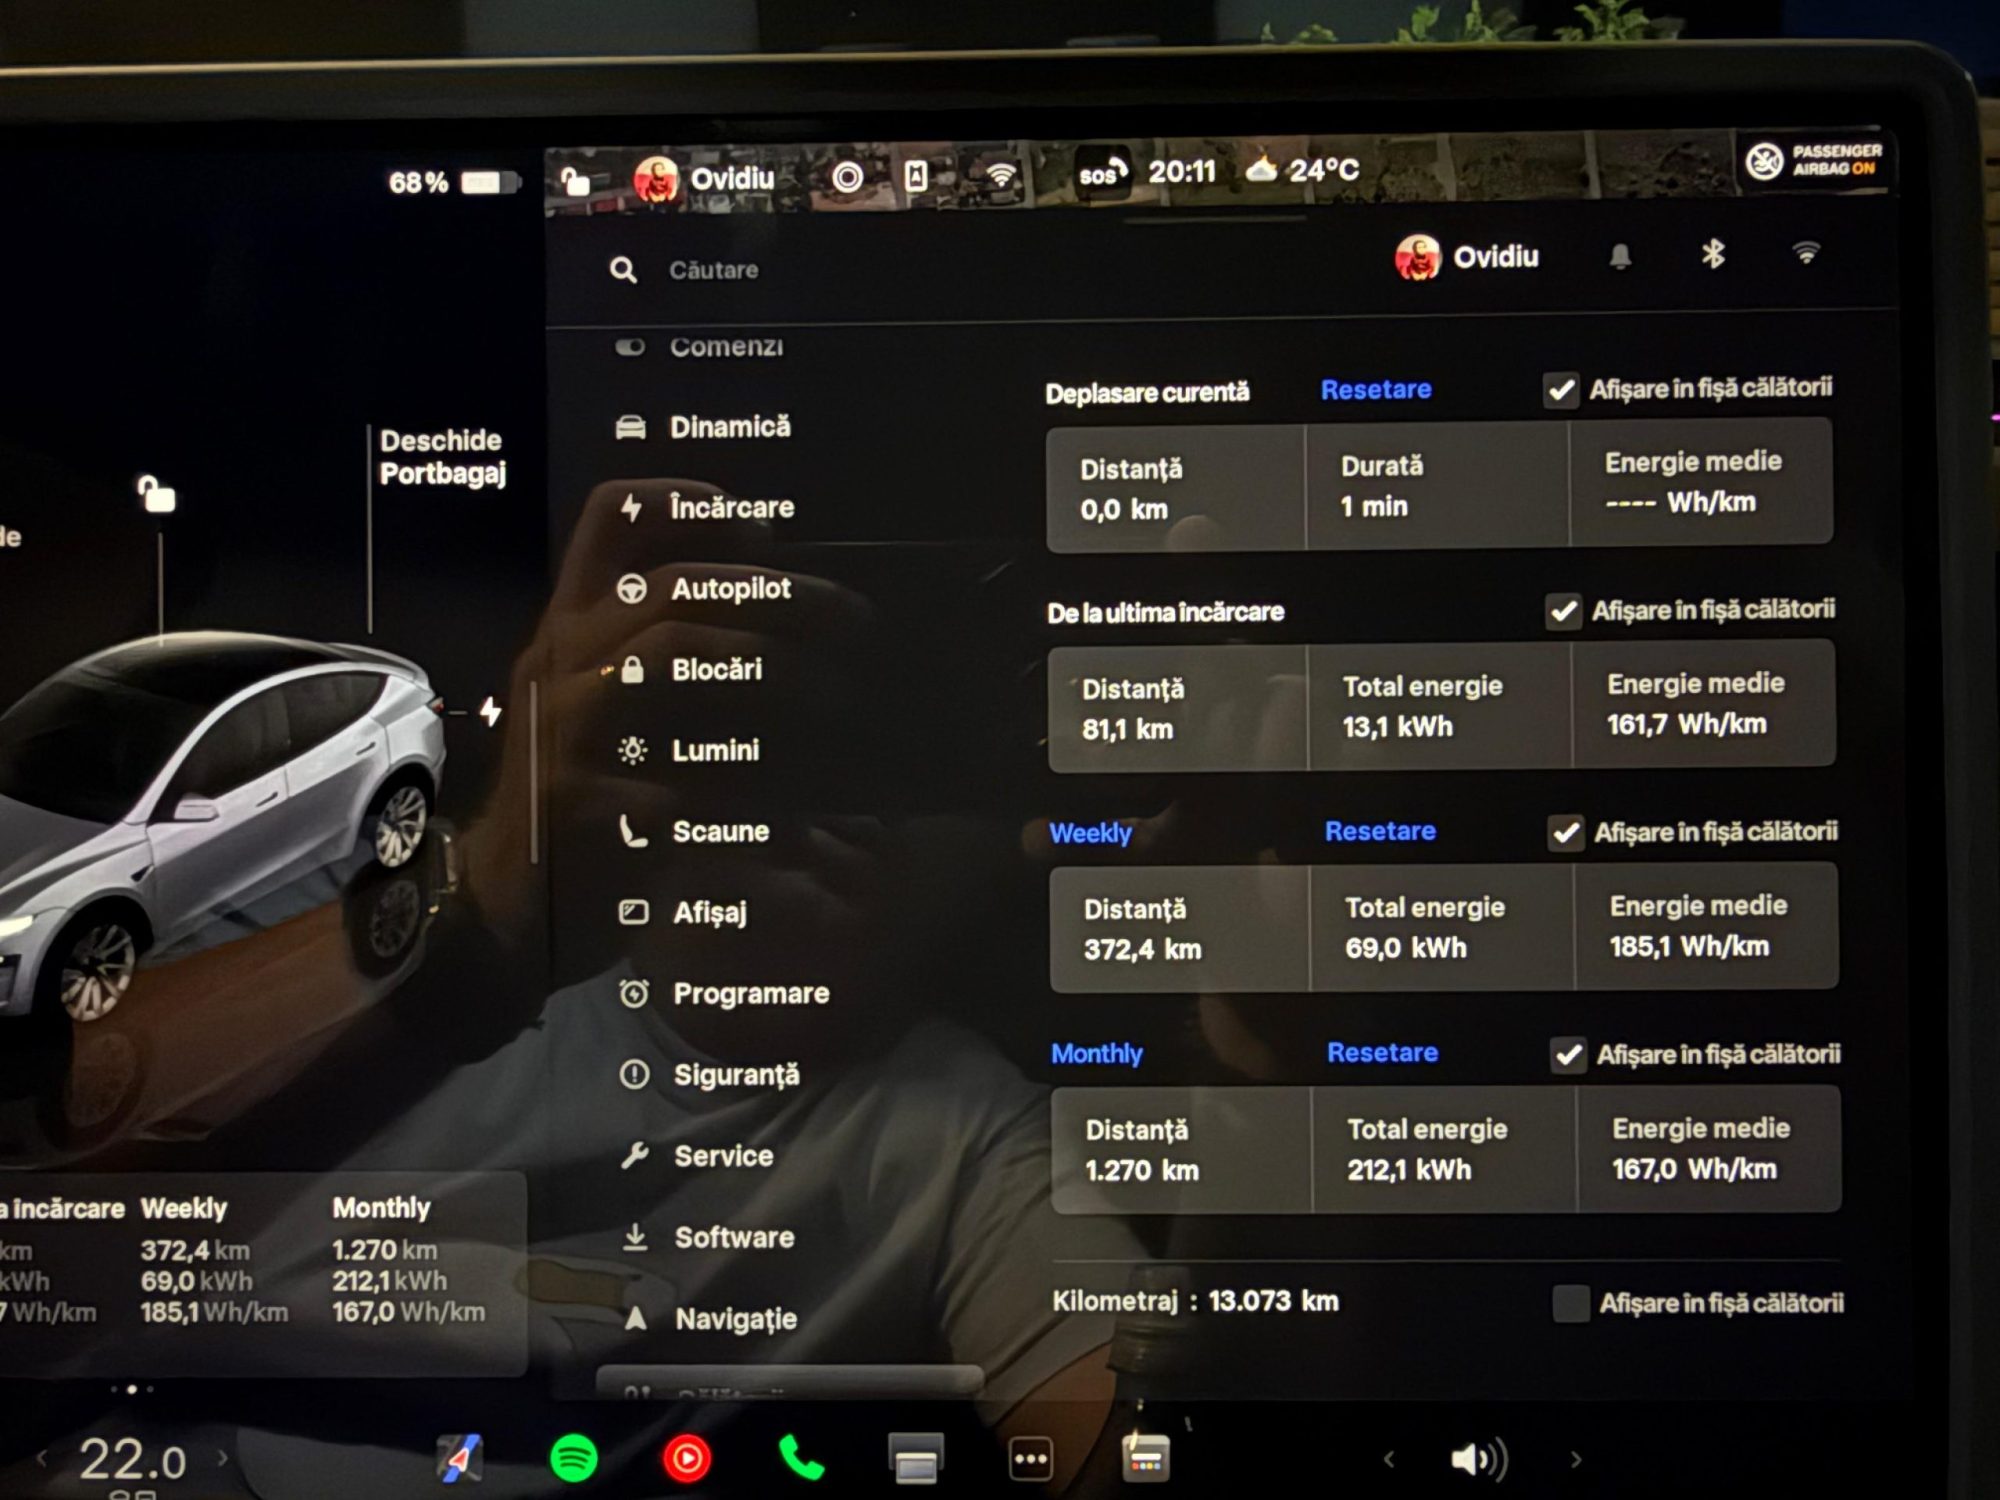Reset the Deplasare curentă trip
Viewport: 2000px width, 1500px height.
1376,390
